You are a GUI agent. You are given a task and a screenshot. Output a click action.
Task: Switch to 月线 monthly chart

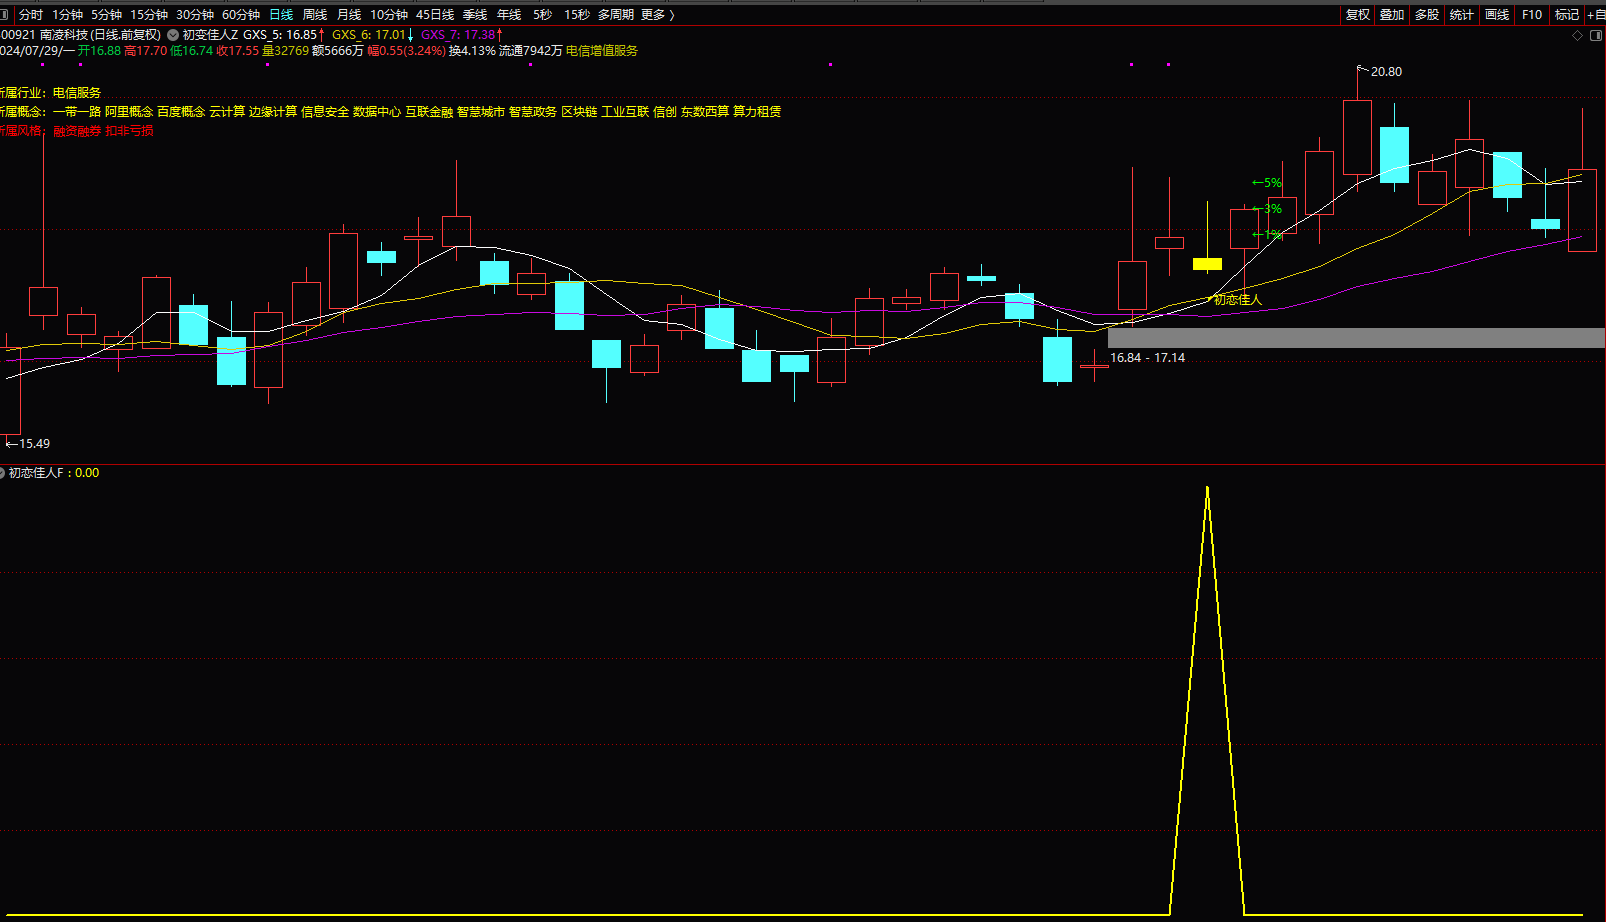(x=349, y=15)
